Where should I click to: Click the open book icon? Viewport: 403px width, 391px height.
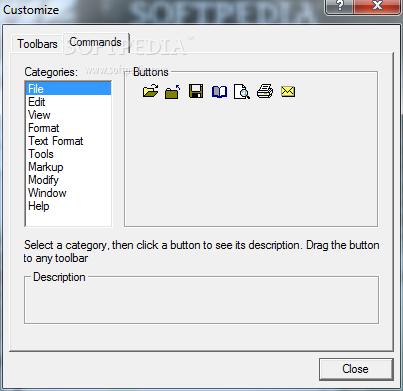tap(219, 92)
